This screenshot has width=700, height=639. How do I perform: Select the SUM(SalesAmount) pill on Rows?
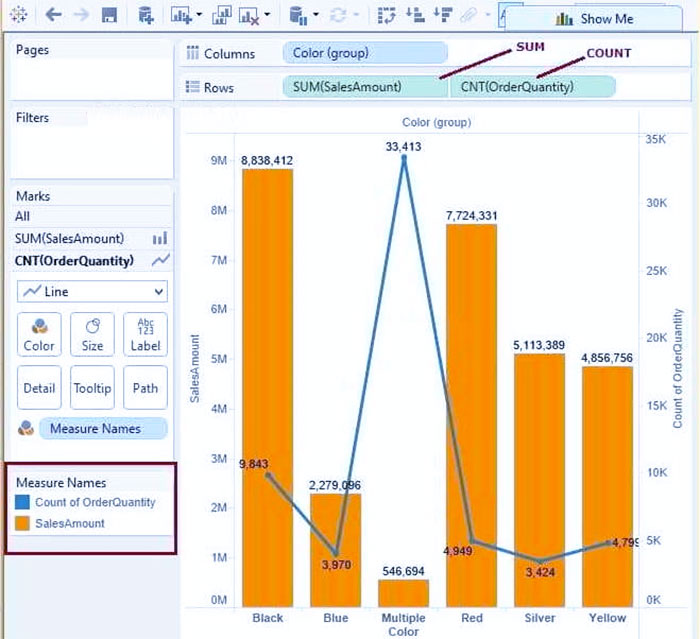click(365, 87)
